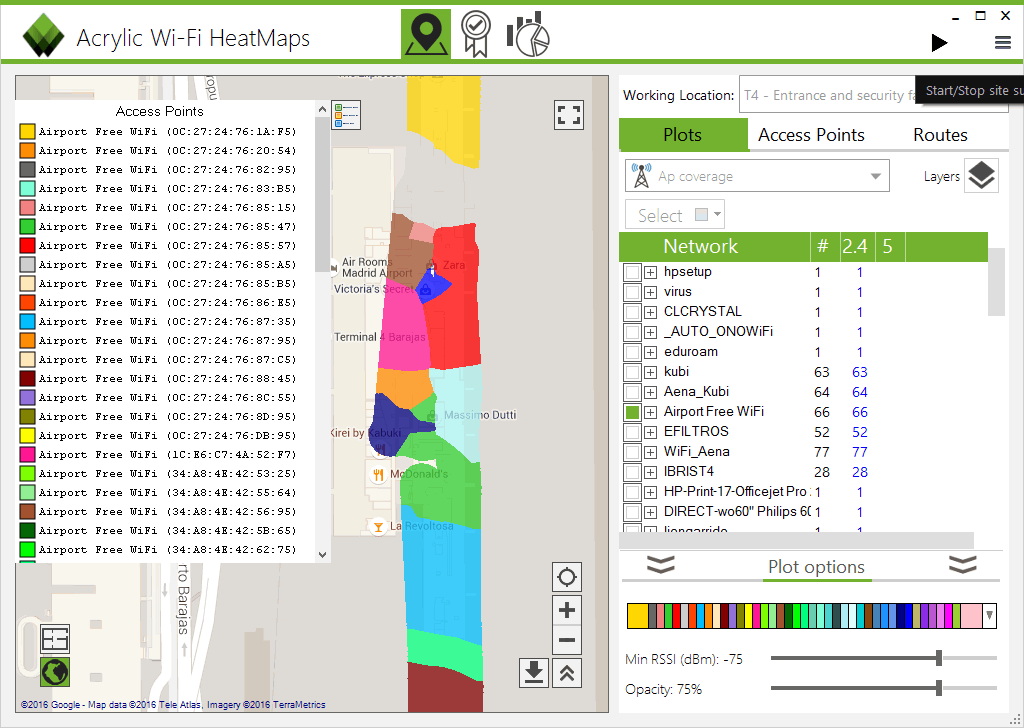Viewport: 1024px width, 728px height.
Task: Check the CLCRYSTAL network checkbox
Action: coord(632,312)
